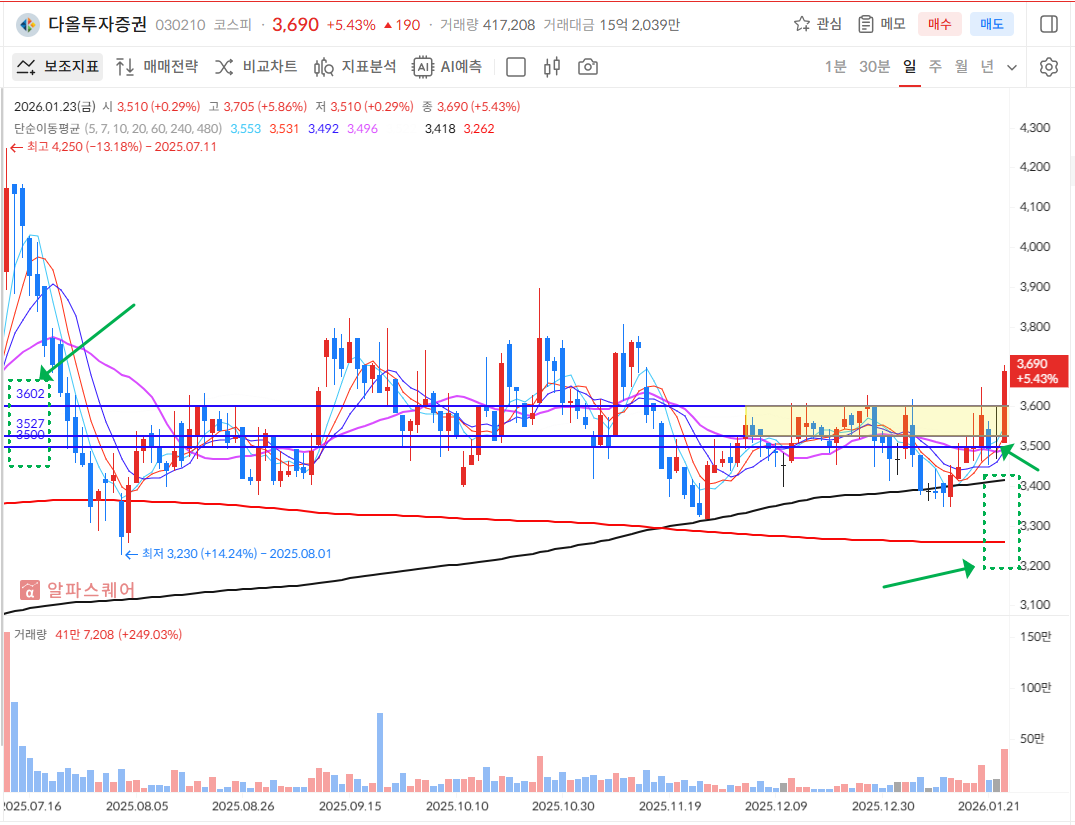Launch the AI예측 prediction feature
Image resolution: width=1075 pixels, height=825 pixels.
[x=448, y=67]
